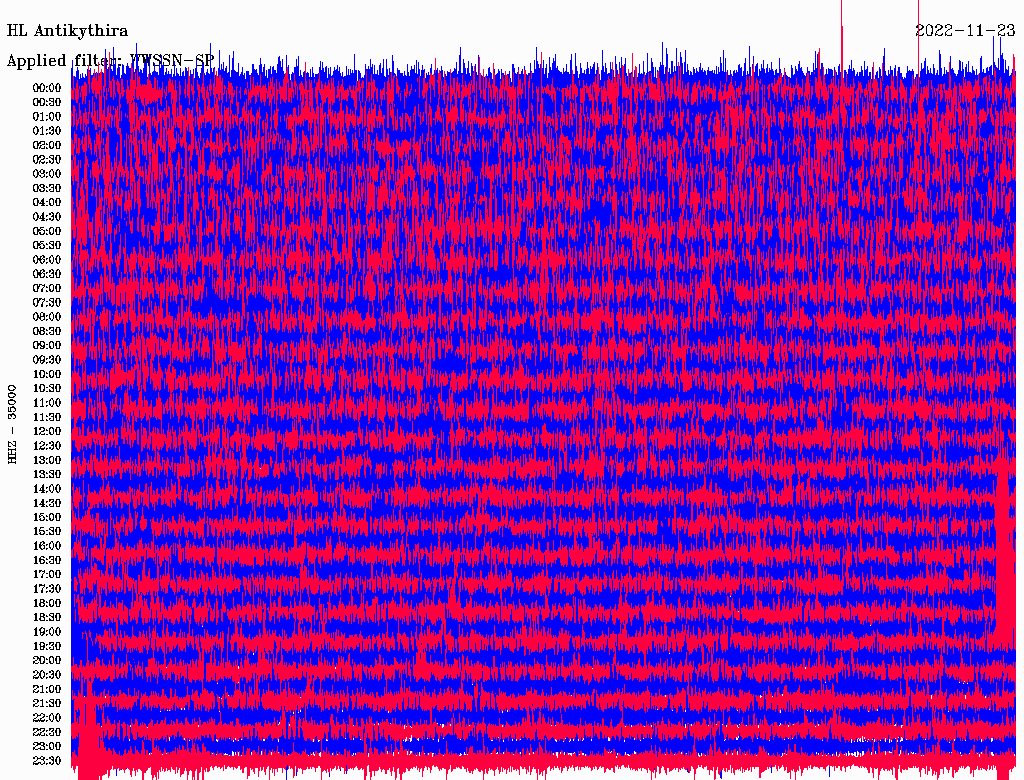Select the 15:00 time label
The image size is (1024, 780).
(x=47, y=517)
